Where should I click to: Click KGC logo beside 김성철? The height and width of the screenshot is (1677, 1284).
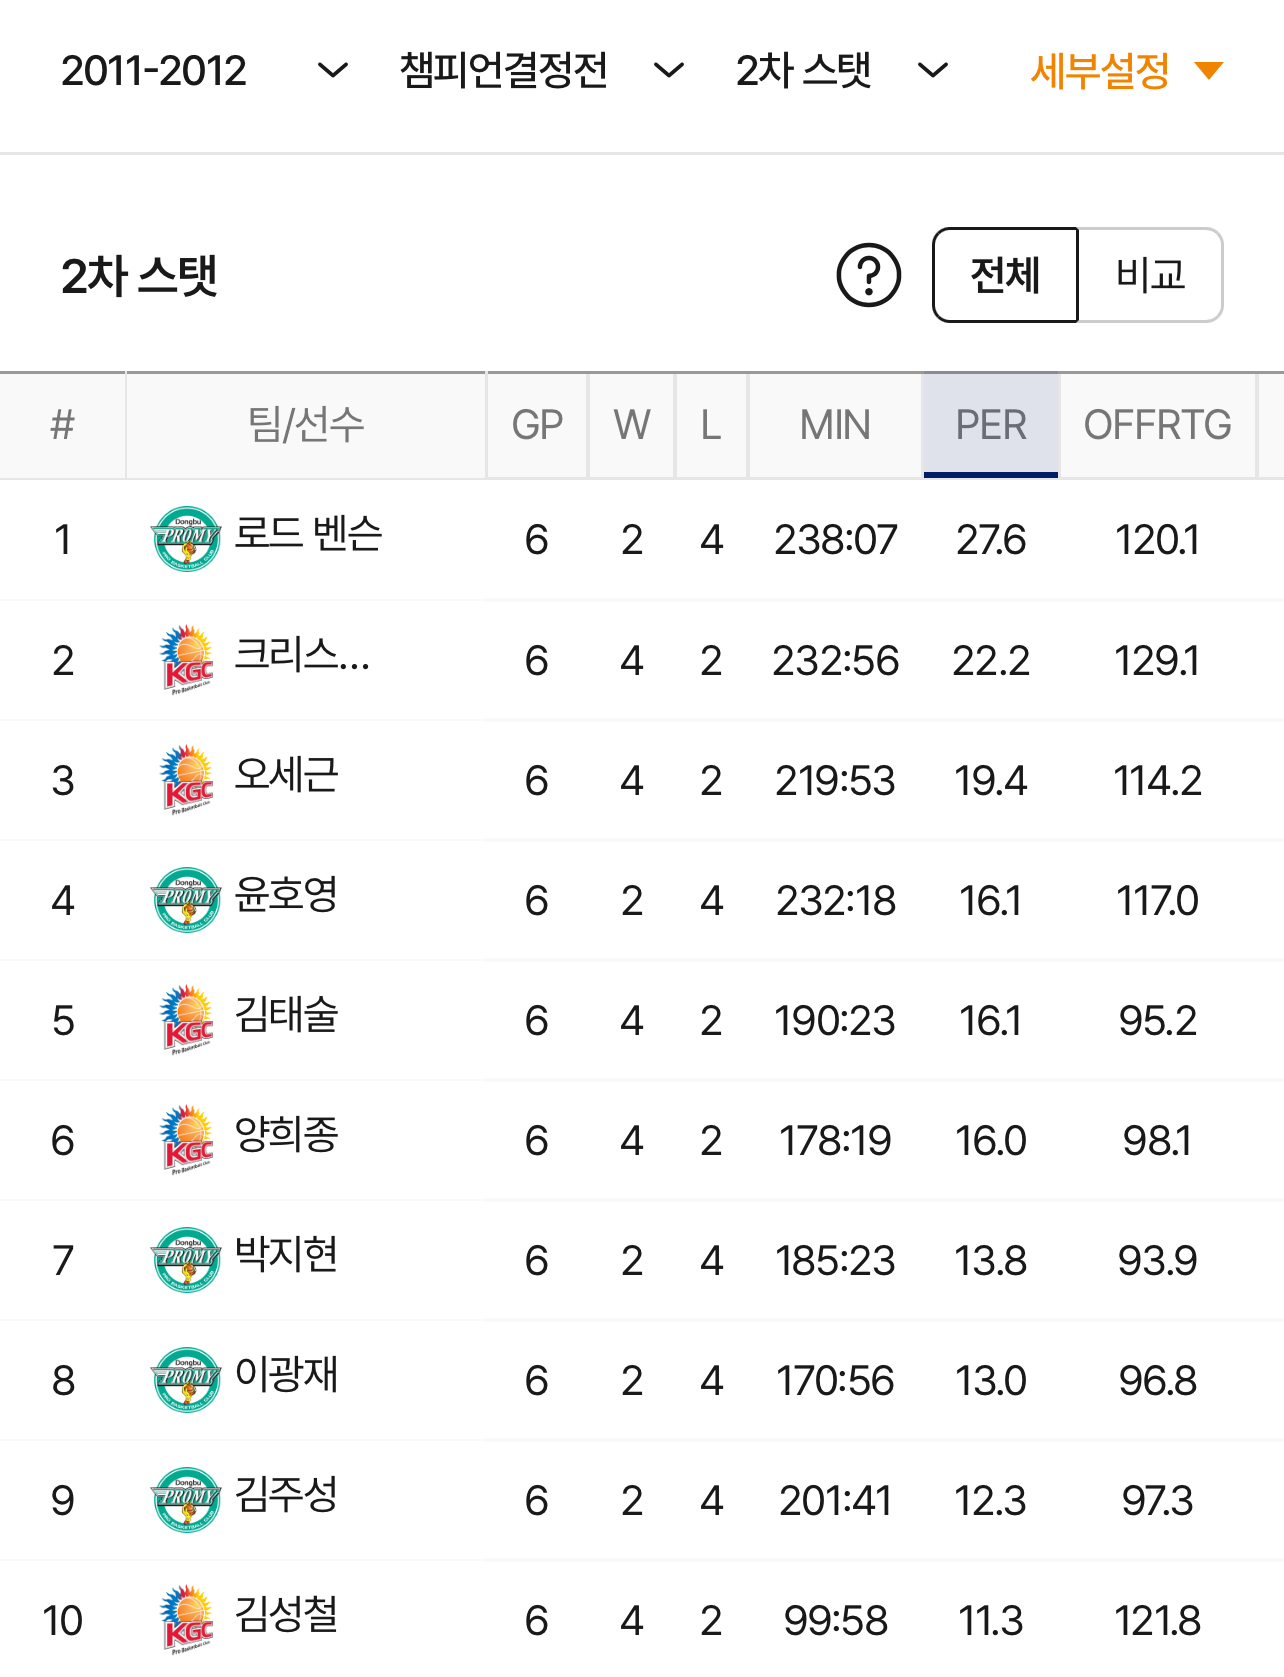tap(186, 1619)
